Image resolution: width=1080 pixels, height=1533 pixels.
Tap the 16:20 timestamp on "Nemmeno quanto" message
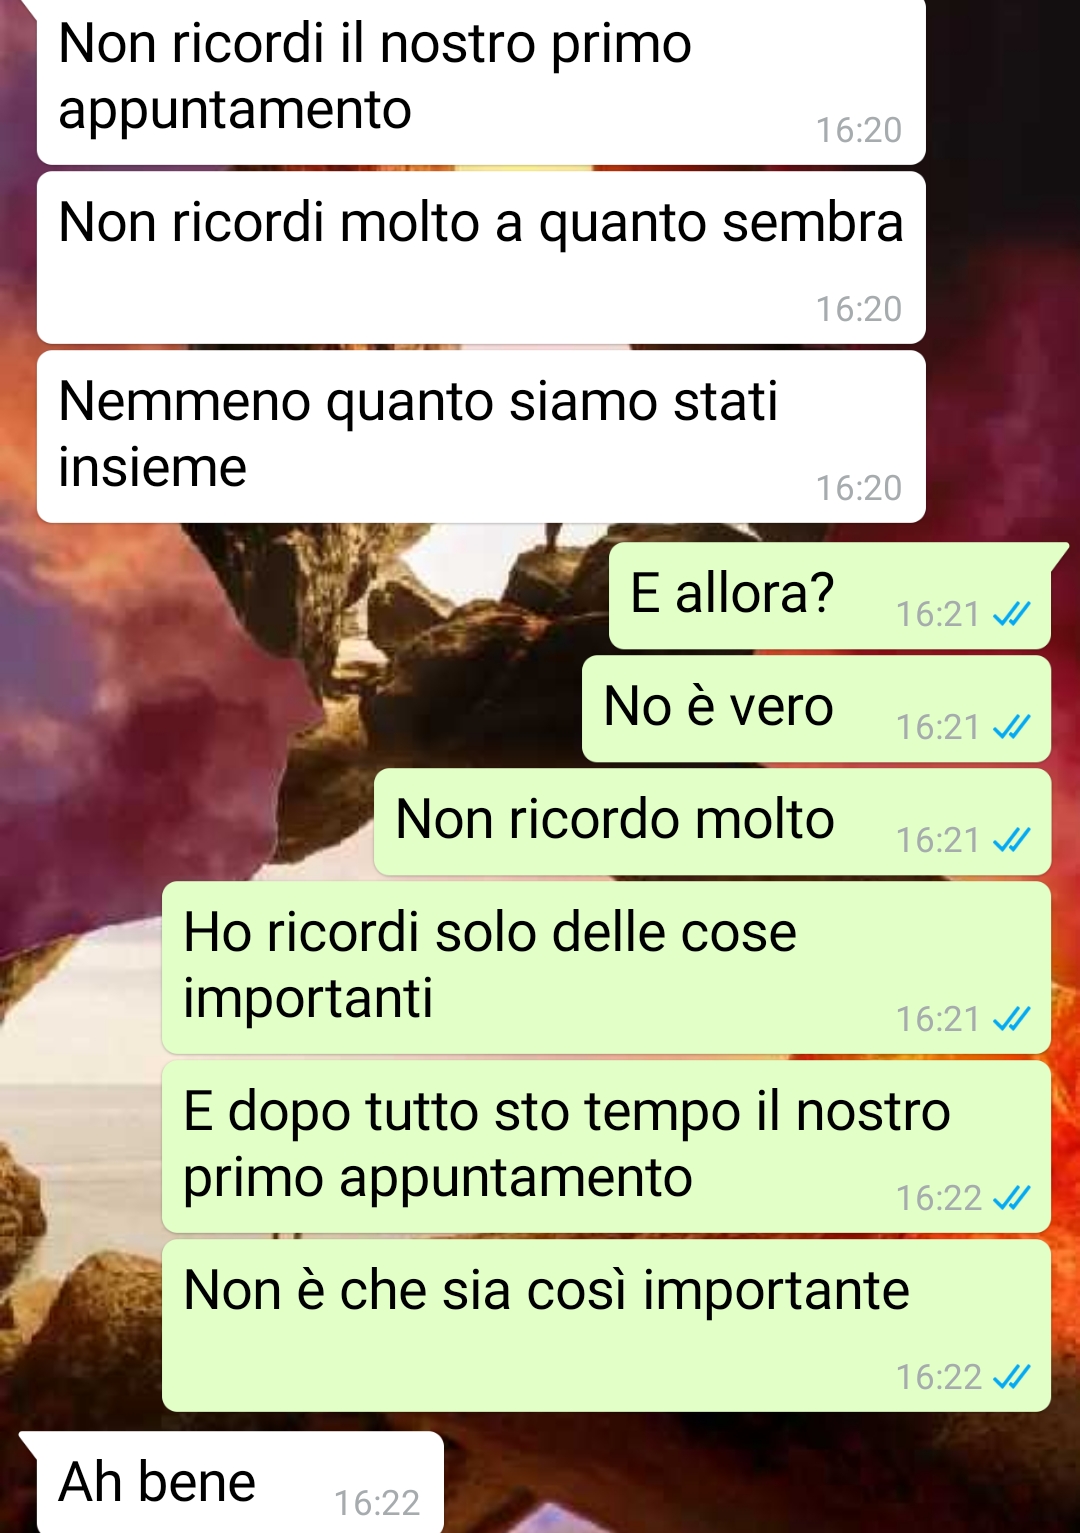point(859,488)
